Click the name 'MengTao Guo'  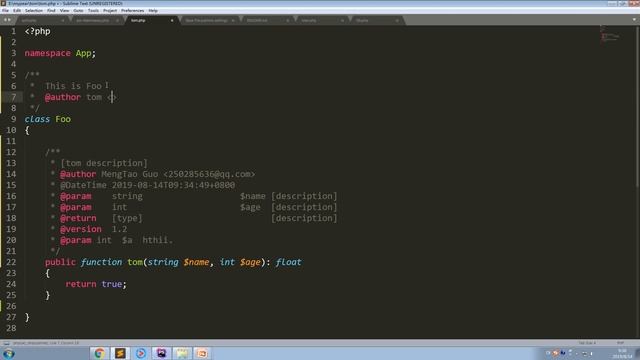(129, 174)
